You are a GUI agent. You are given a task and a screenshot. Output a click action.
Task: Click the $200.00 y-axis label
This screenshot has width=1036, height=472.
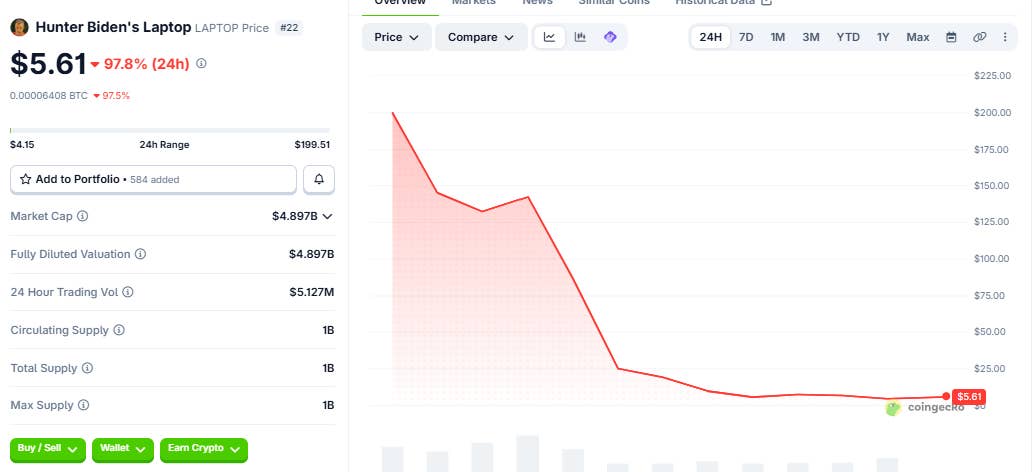(x=992, y=112)
